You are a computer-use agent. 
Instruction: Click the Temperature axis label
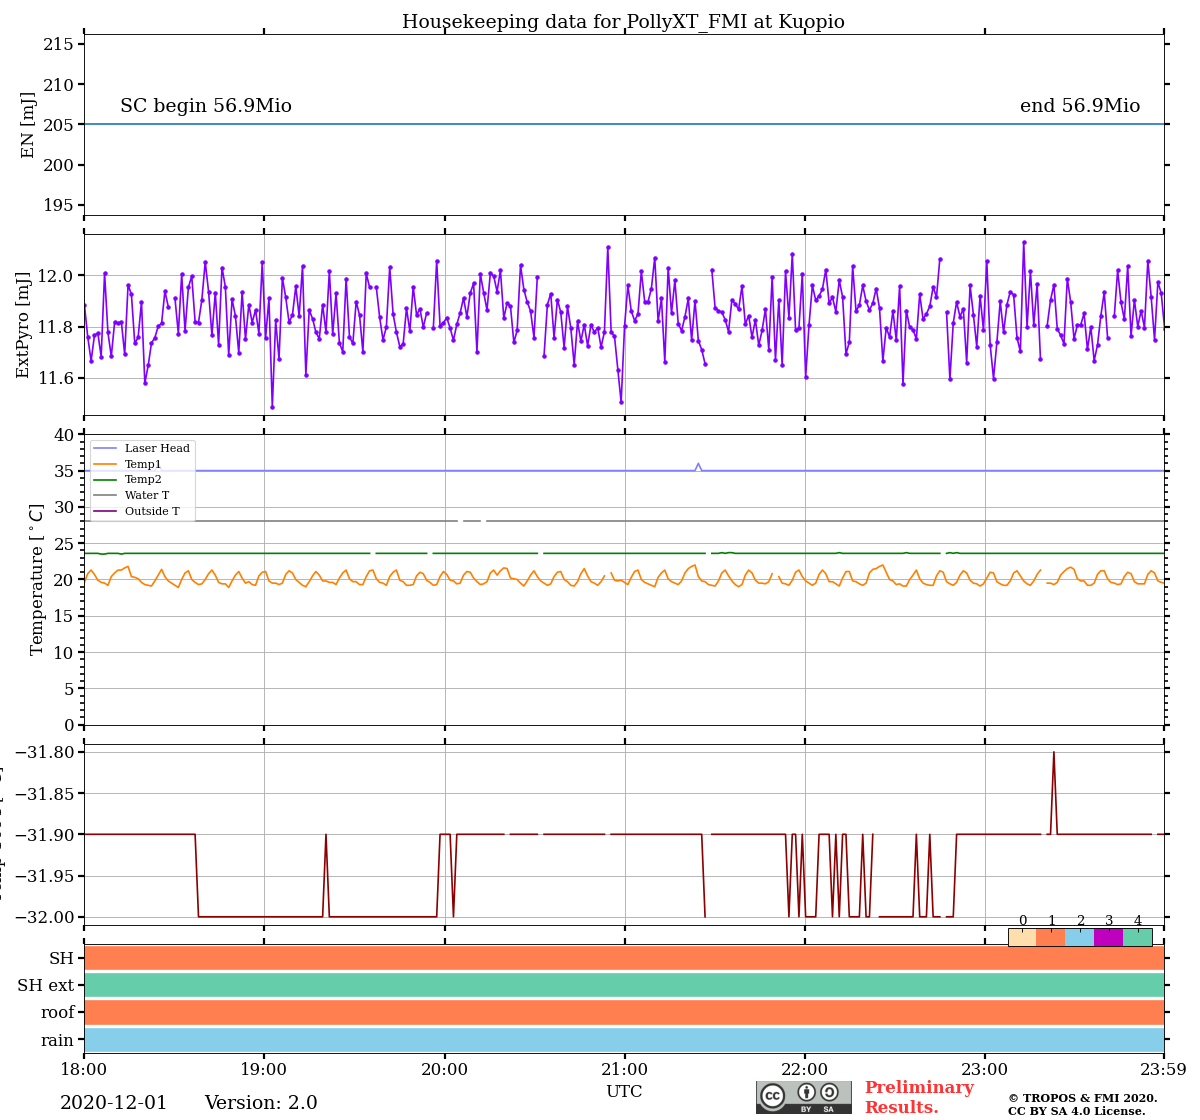(x=37, y=579)
